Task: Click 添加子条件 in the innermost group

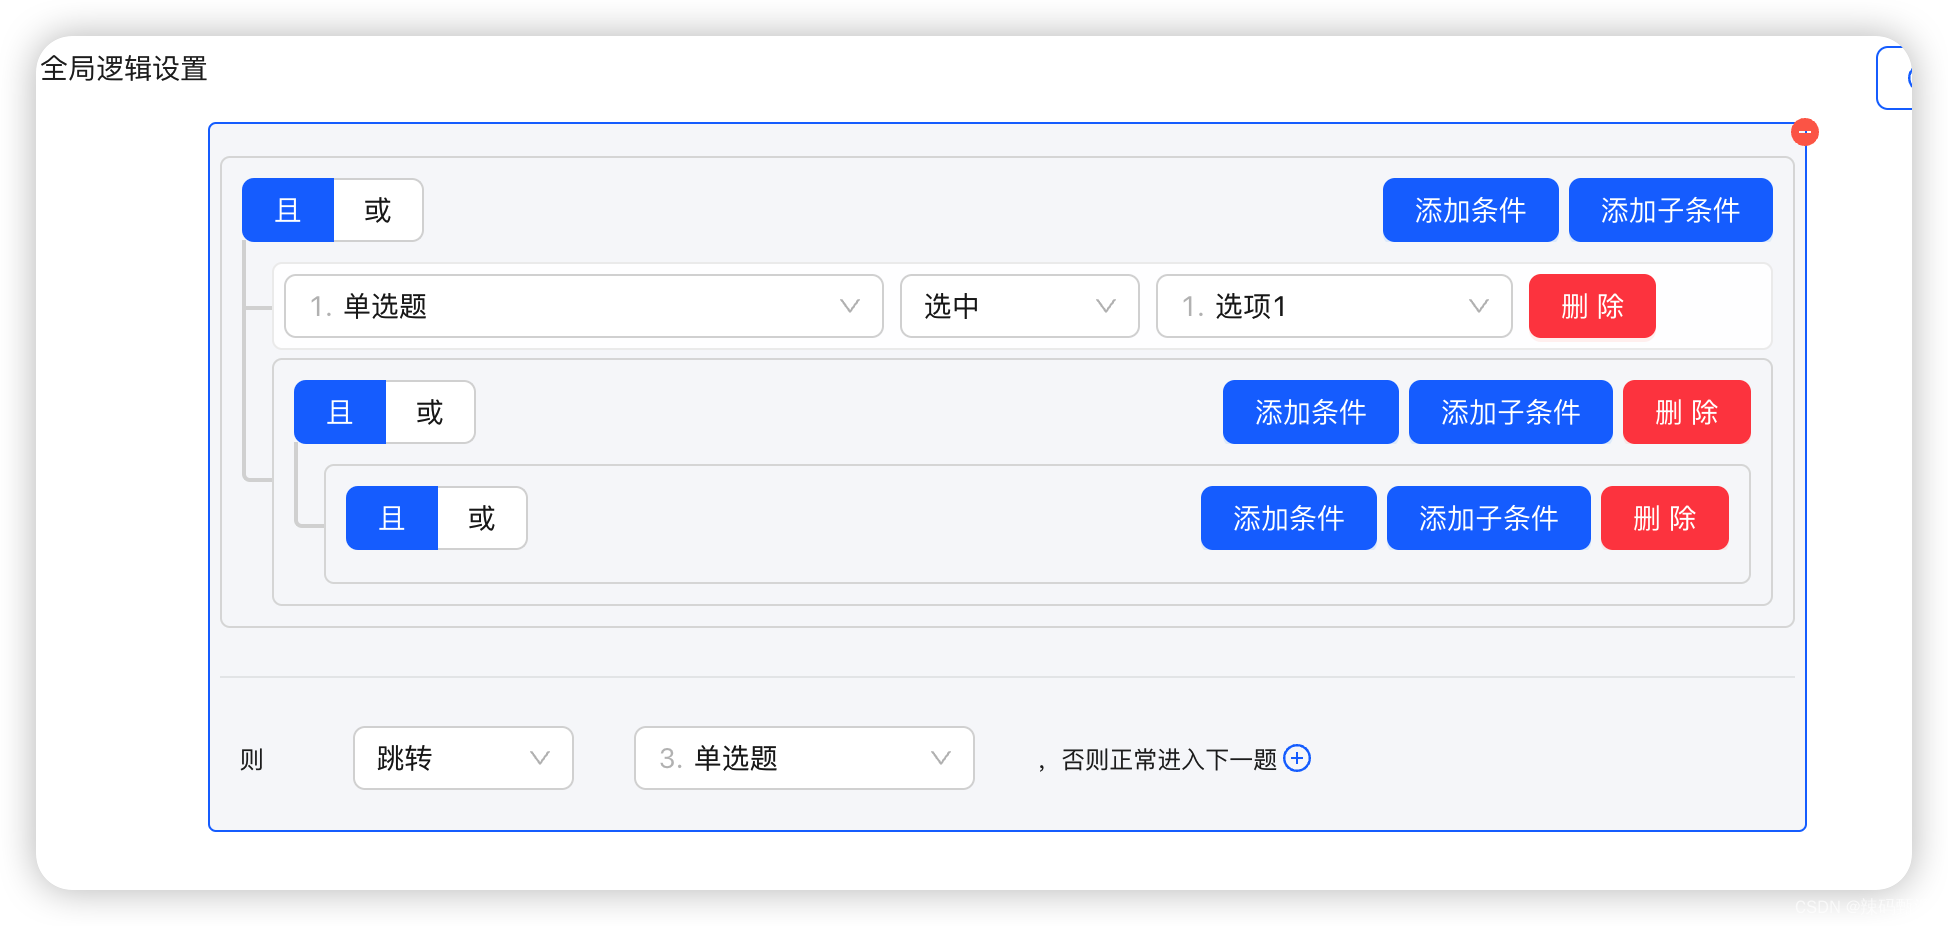Action: click(x=1488, y=518)
